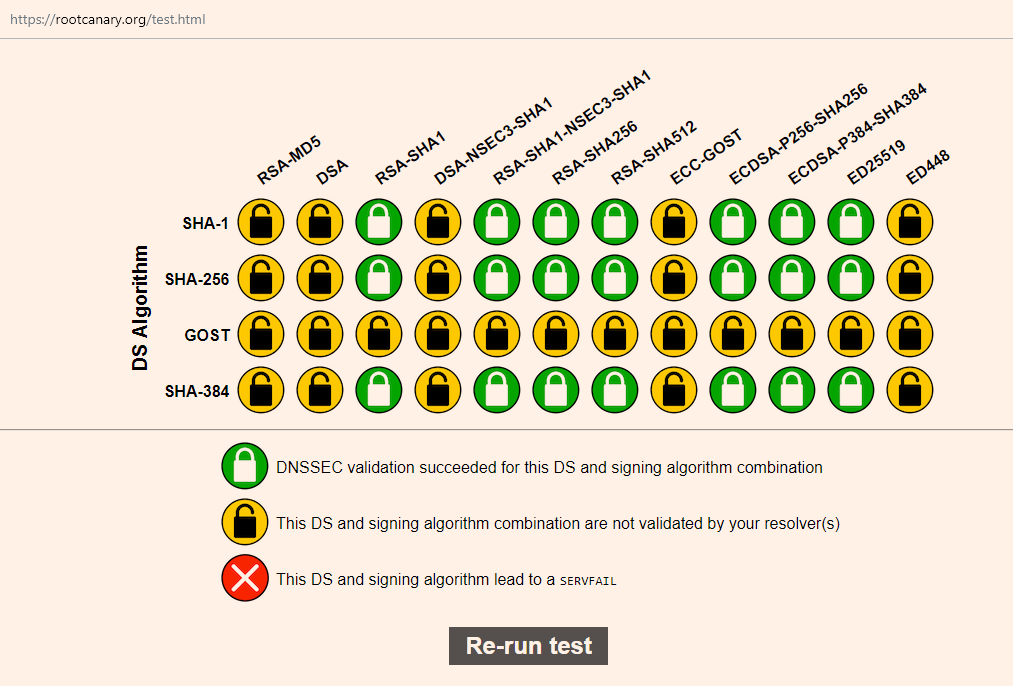Screen dimensions: 1013x686
Task: Click SHA-384 row lock under ECDSA-P256-SHA256
Action: 733,390
